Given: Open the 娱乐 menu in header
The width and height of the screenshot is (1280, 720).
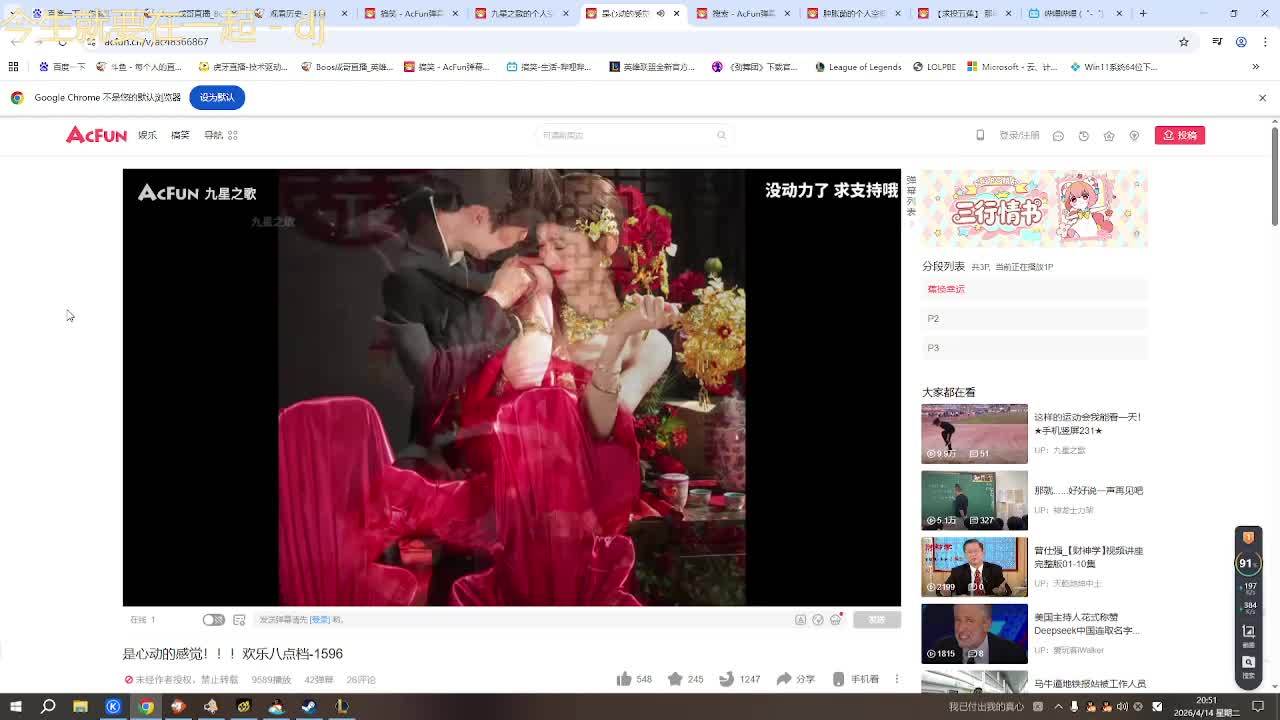Looking at the screenshot, I should tap(147, 135).
